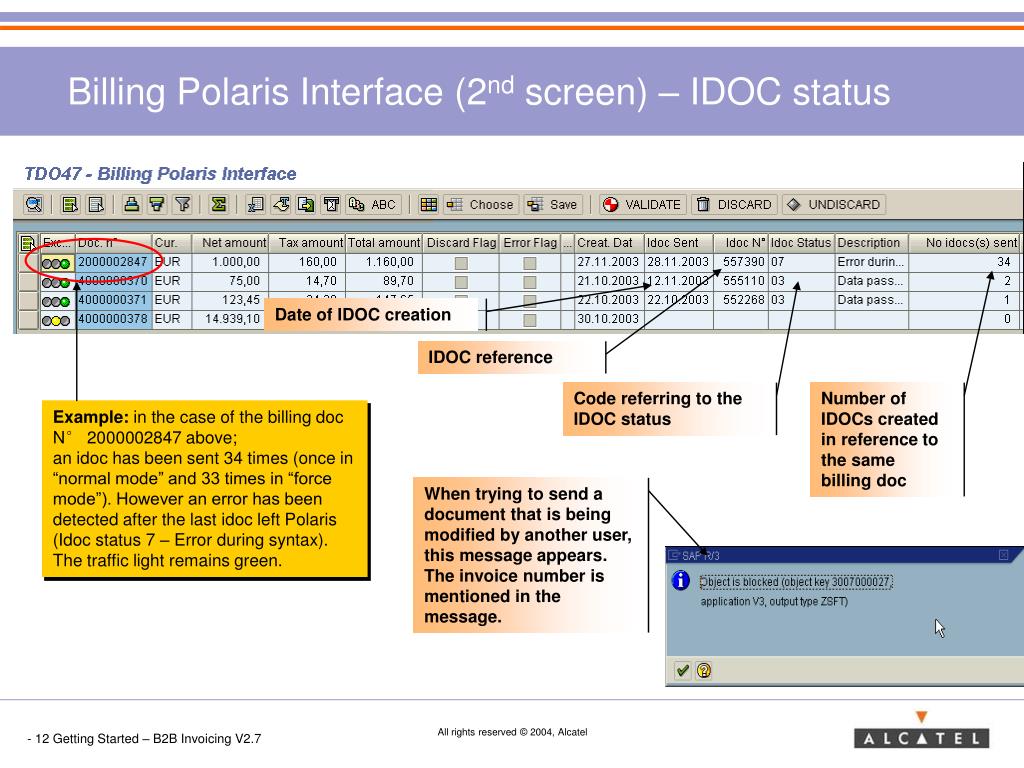Screen dimensions: 1024x768
Task: Click the DISCARD button
Action: click(733, 204)
